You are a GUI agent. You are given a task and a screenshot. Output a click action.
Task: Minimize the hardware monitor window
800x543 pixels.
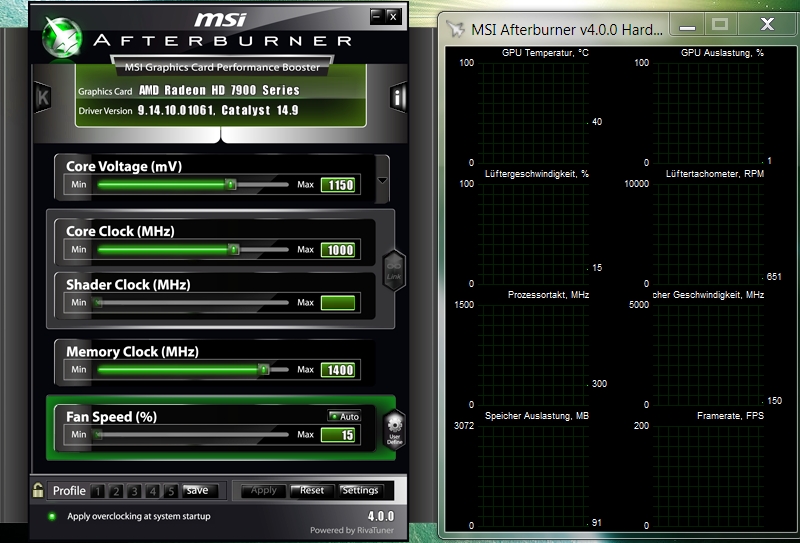[687, 24]
